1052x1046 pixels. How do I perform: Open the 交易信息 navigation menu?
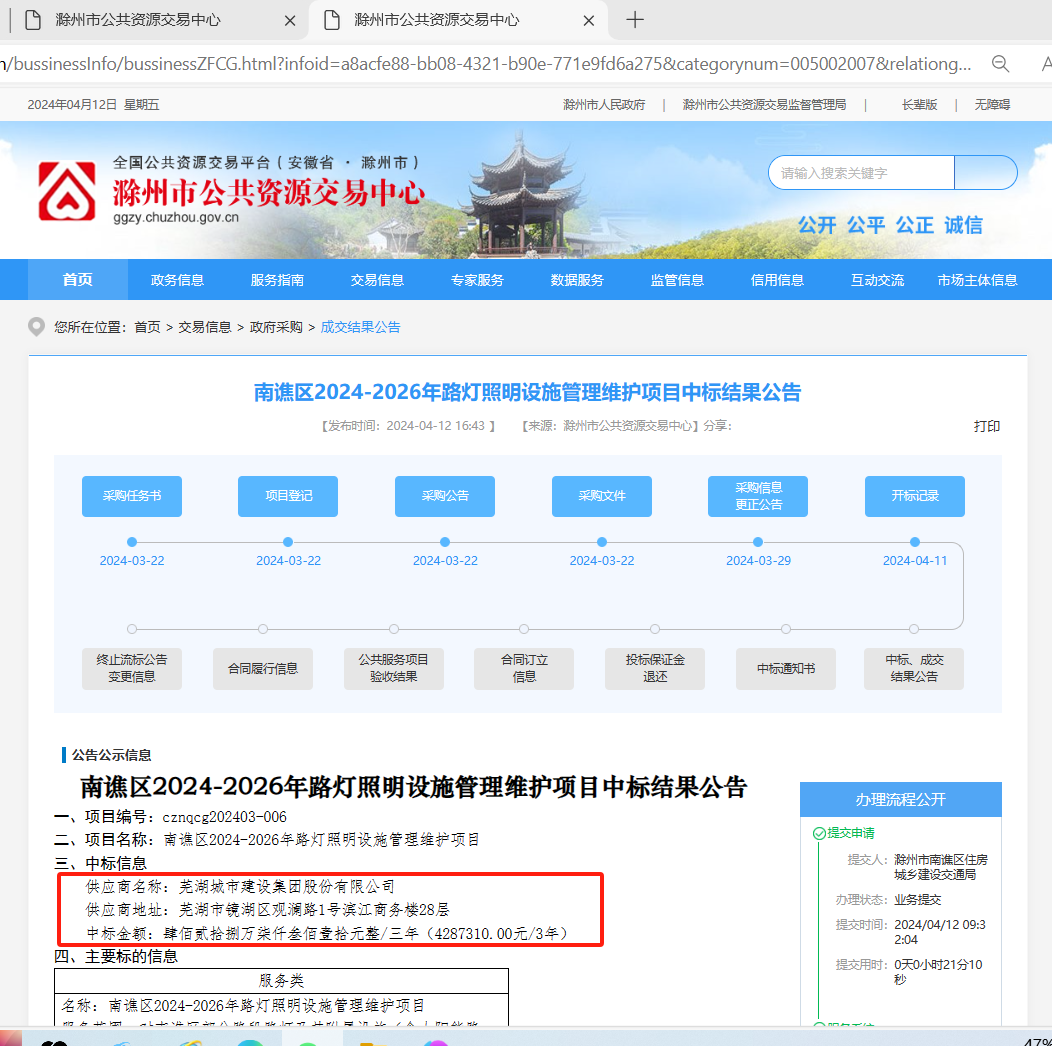(377, 280)
